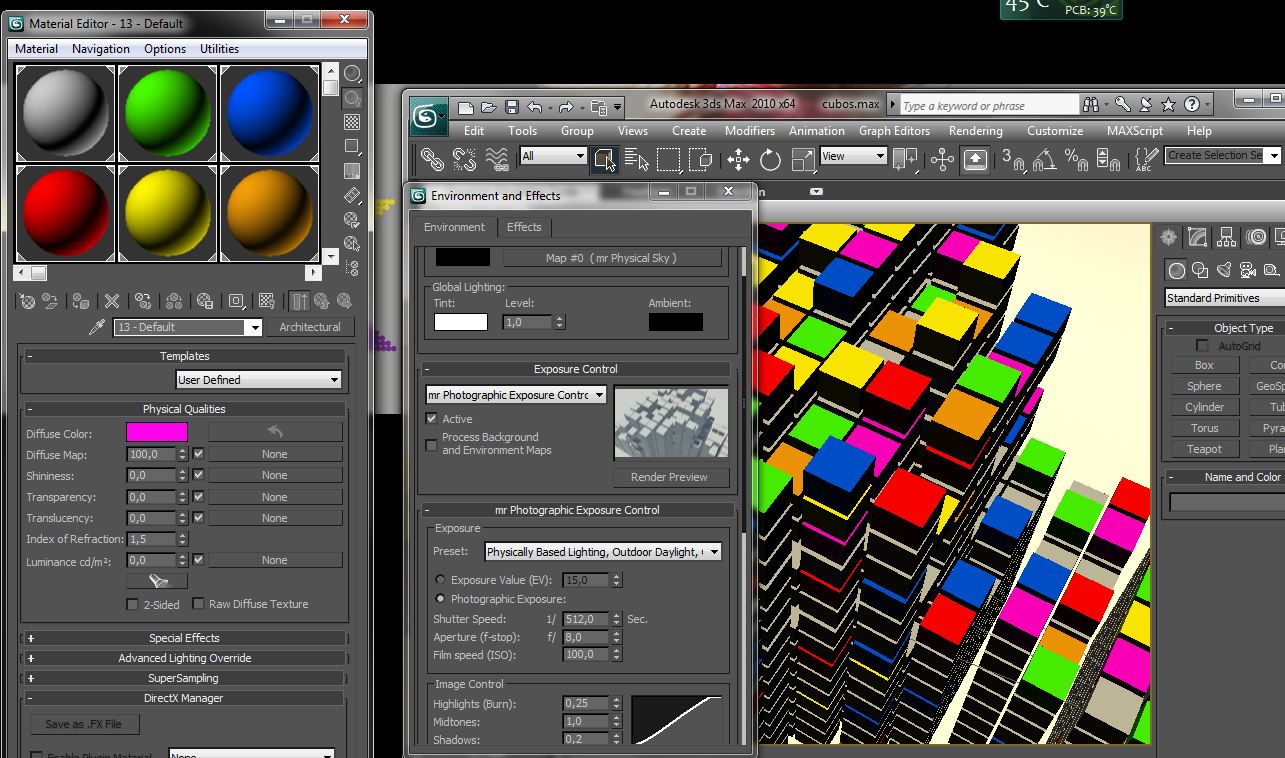Click Show Map in Viewport icon
1285x758 pixels.
click(266, 301)
